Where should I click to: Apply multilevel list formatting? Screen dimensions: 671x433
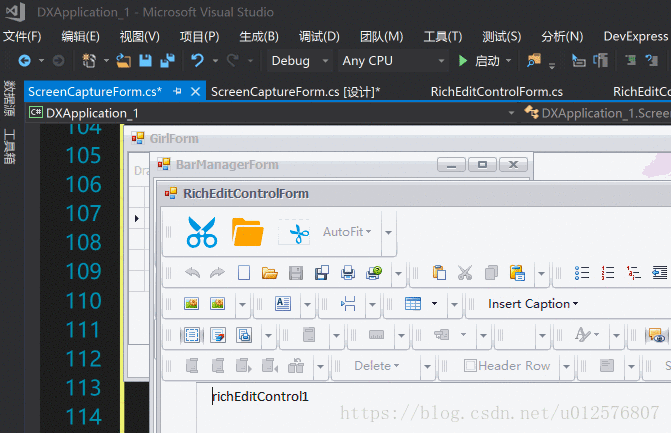[634, 273]
